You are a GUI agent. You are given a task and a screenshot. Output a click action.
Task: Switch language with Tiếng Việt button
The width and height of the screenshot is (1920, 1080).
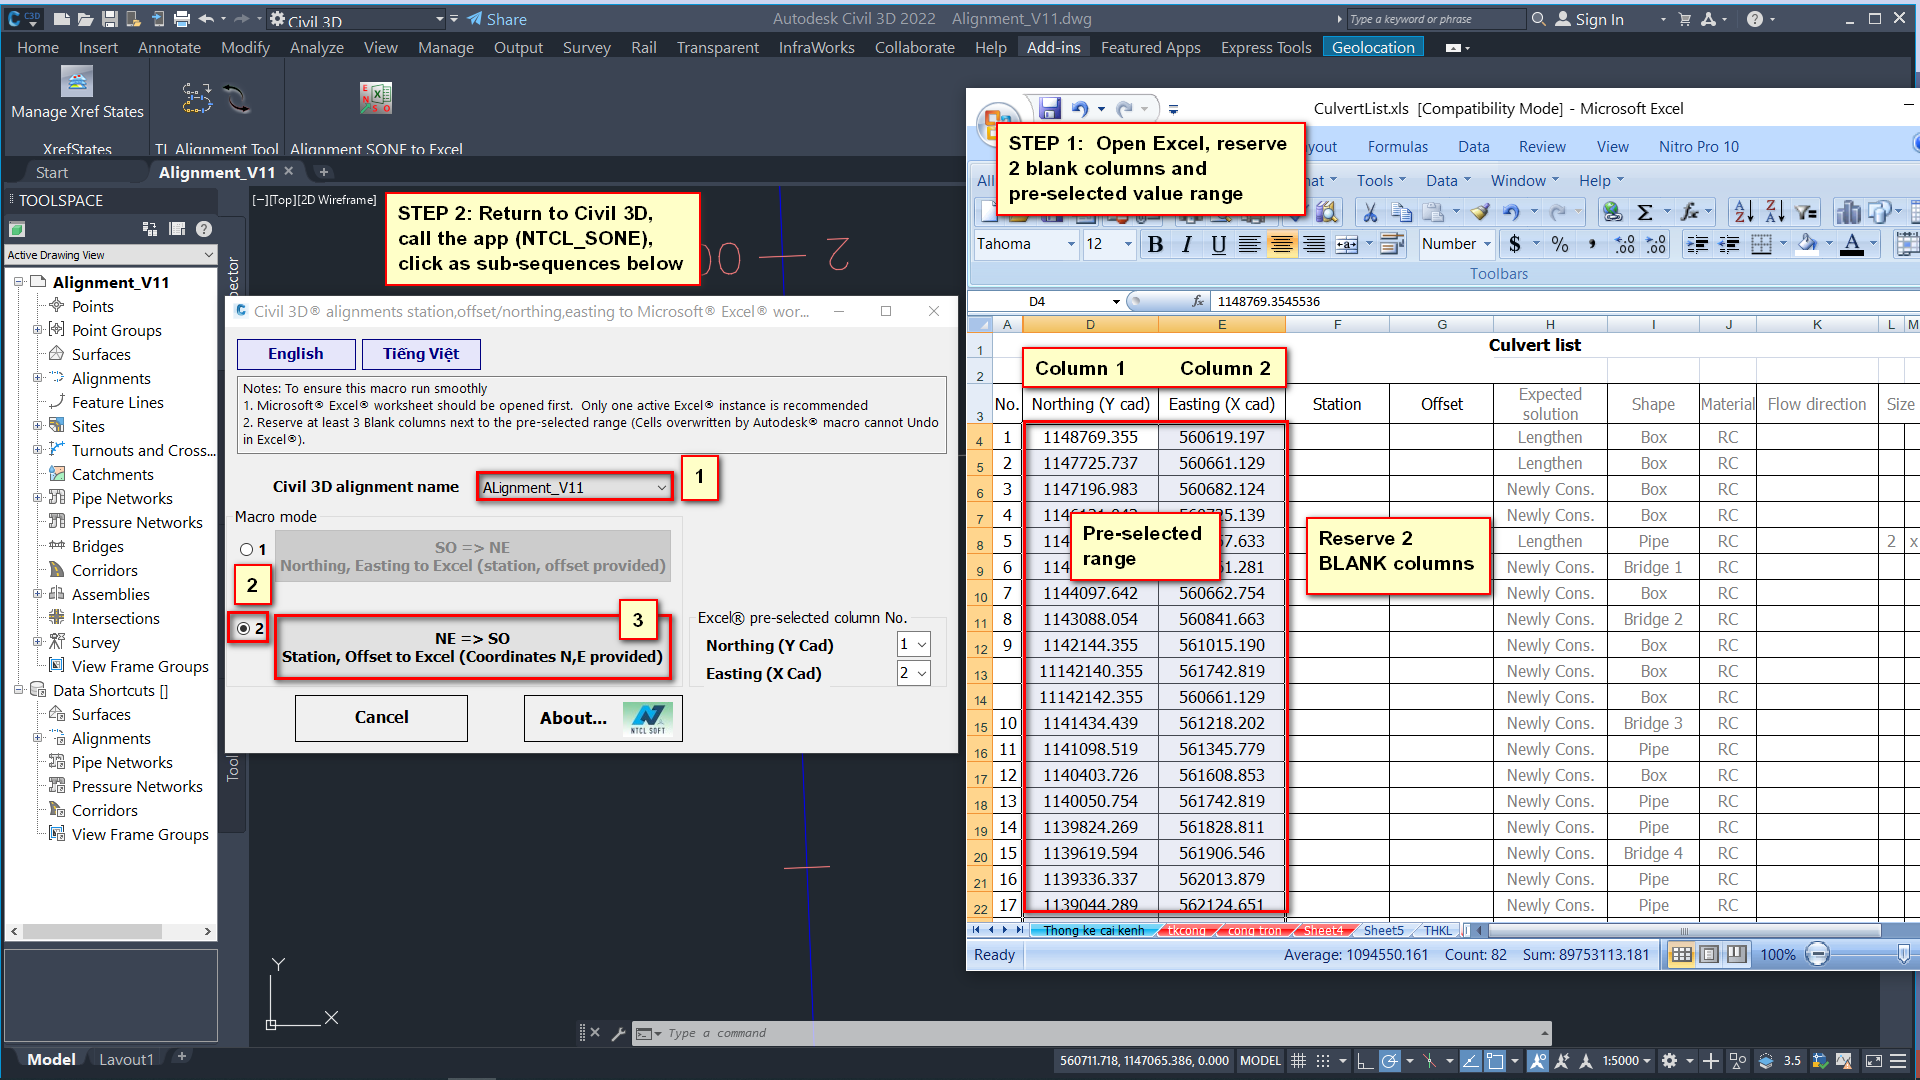click(420, 354)
